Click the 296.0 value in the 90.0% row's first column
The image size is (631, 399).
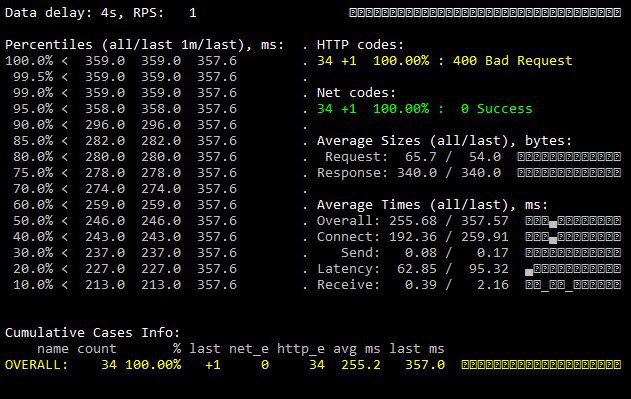[x=105, y=125]
